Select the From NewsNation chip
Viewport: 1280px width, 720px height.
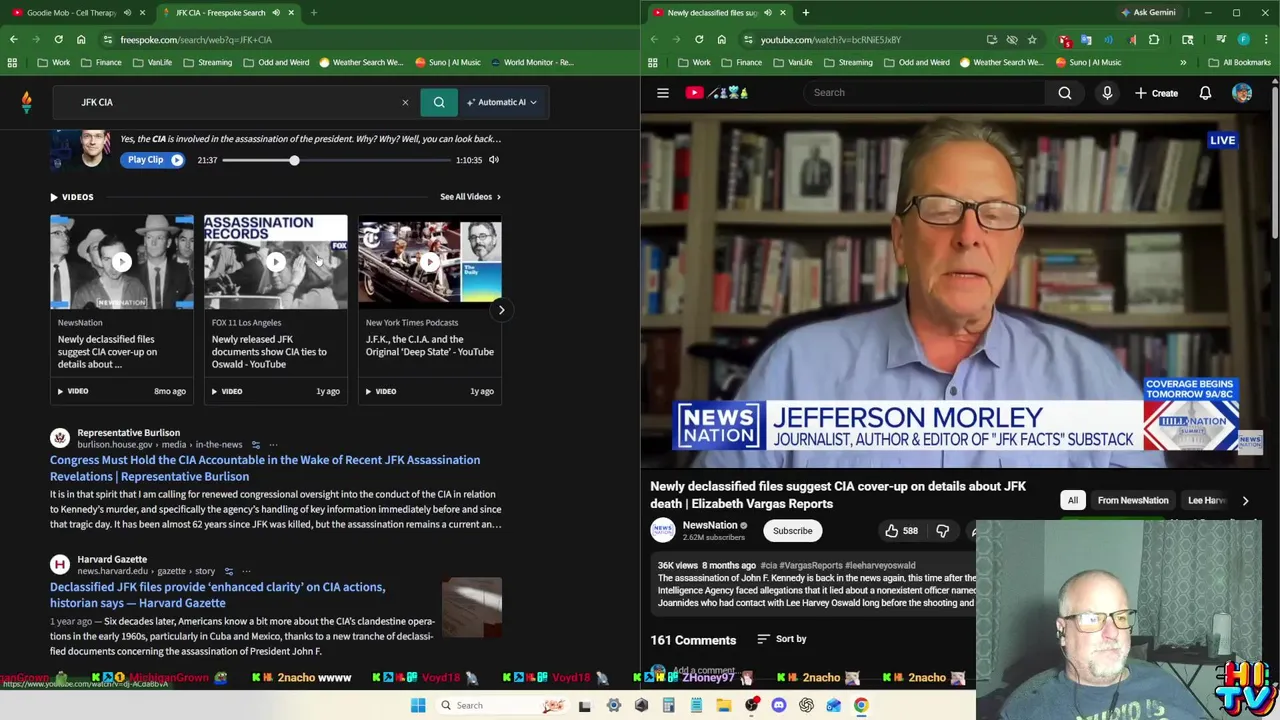1133,500
